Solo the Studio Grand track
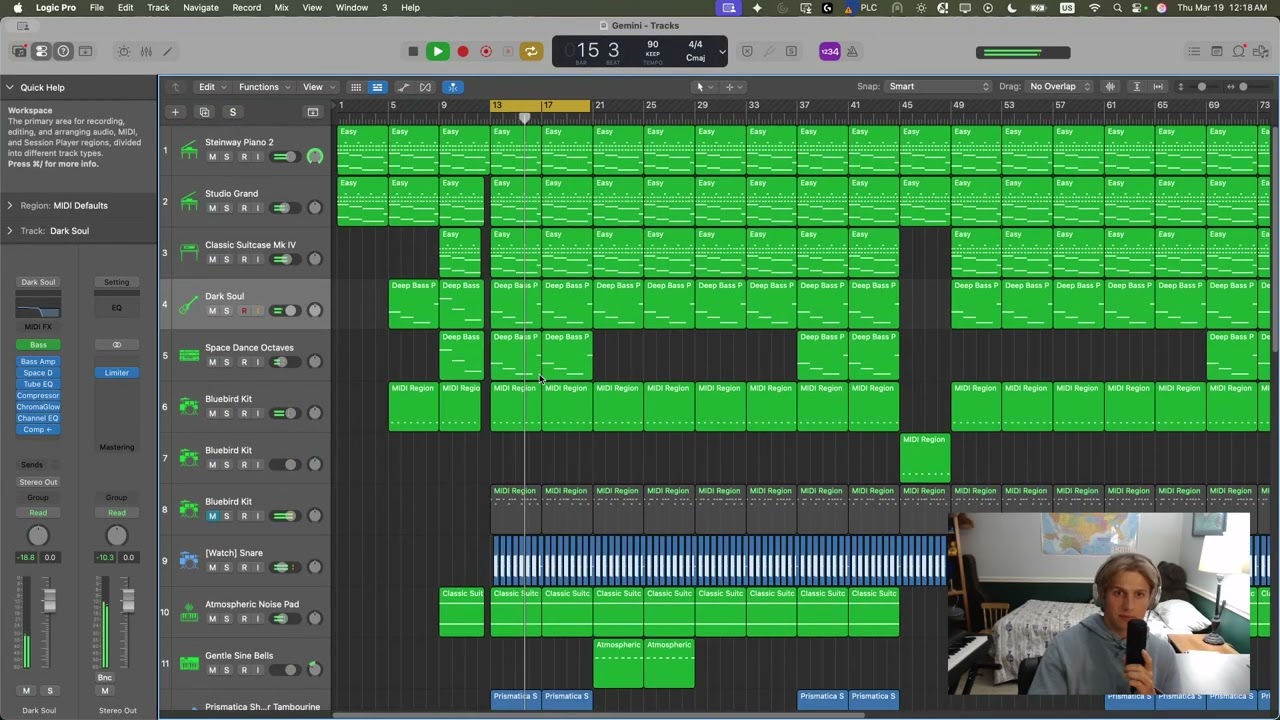Viewport: 1280px width, 720px height. [226, 208]
